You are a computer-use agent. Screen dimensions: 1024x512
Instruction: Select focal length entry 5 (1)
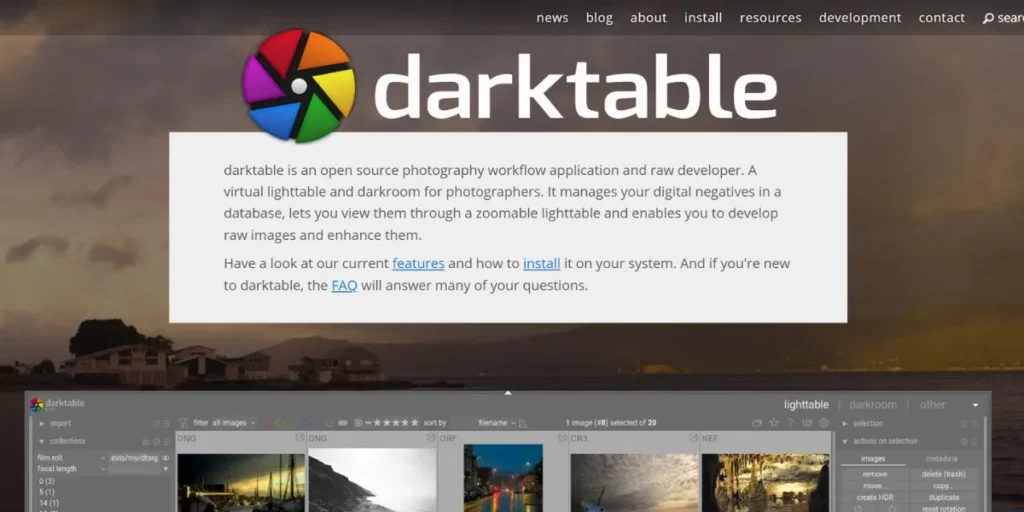pos(46,492)
